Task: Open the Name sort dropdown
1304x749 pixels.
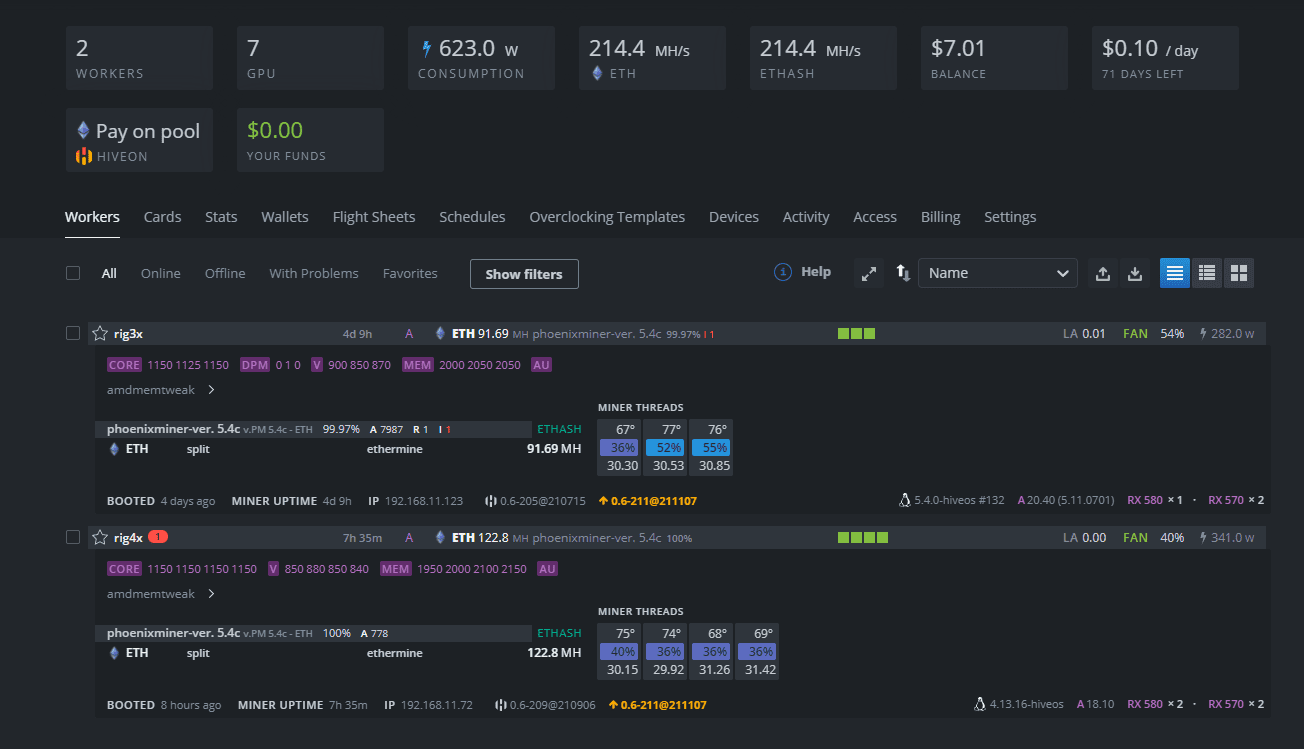Action: click(997, 273)
